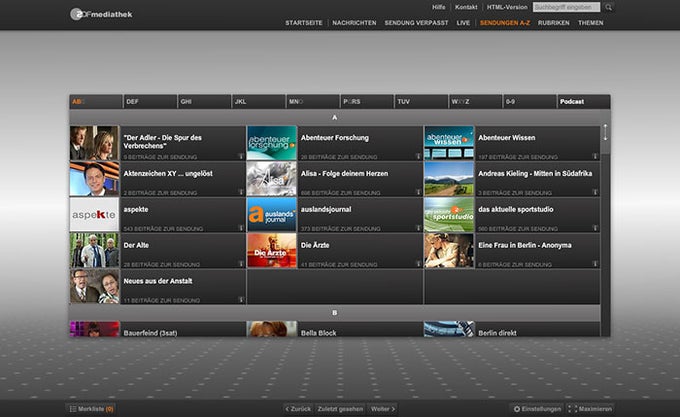Open LIVE in main navigation

[463, 23]
